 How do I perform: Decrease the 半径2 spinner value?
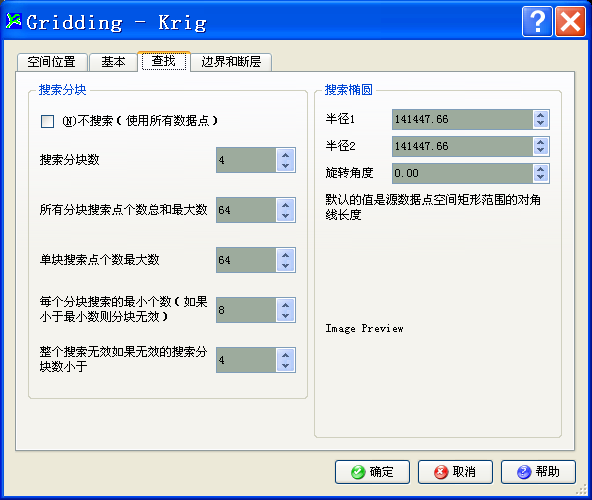point(541,150)
